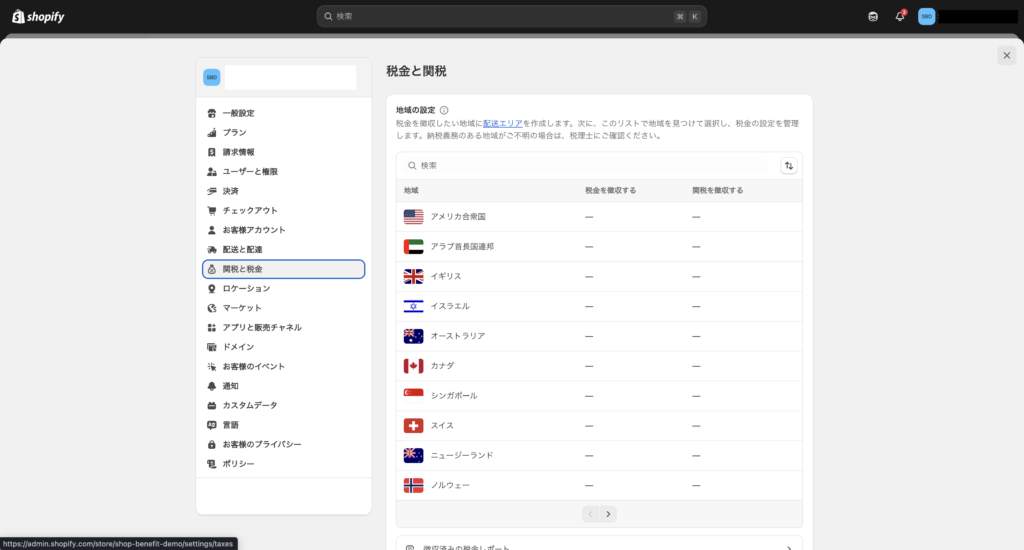Click the ロケーション pin icon
The width and height of the screenshot is (1024, 550).
pyautogui.click(x=212, y=289)
